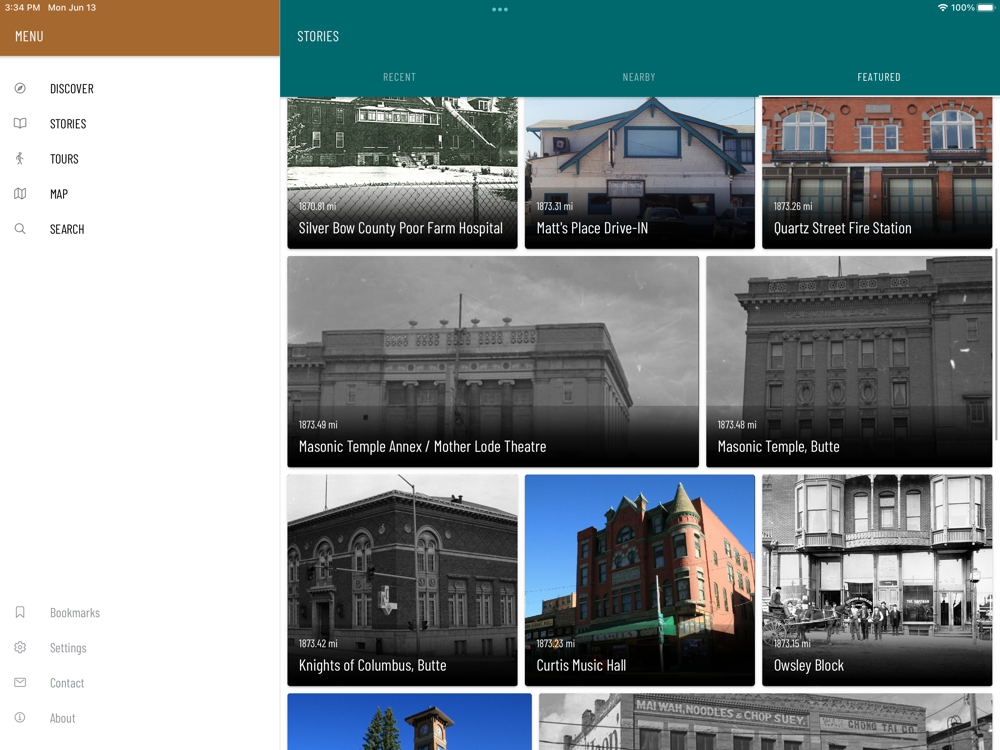
Task: Open the DISCOVER menu item
Action: click(x=71, y=89)
